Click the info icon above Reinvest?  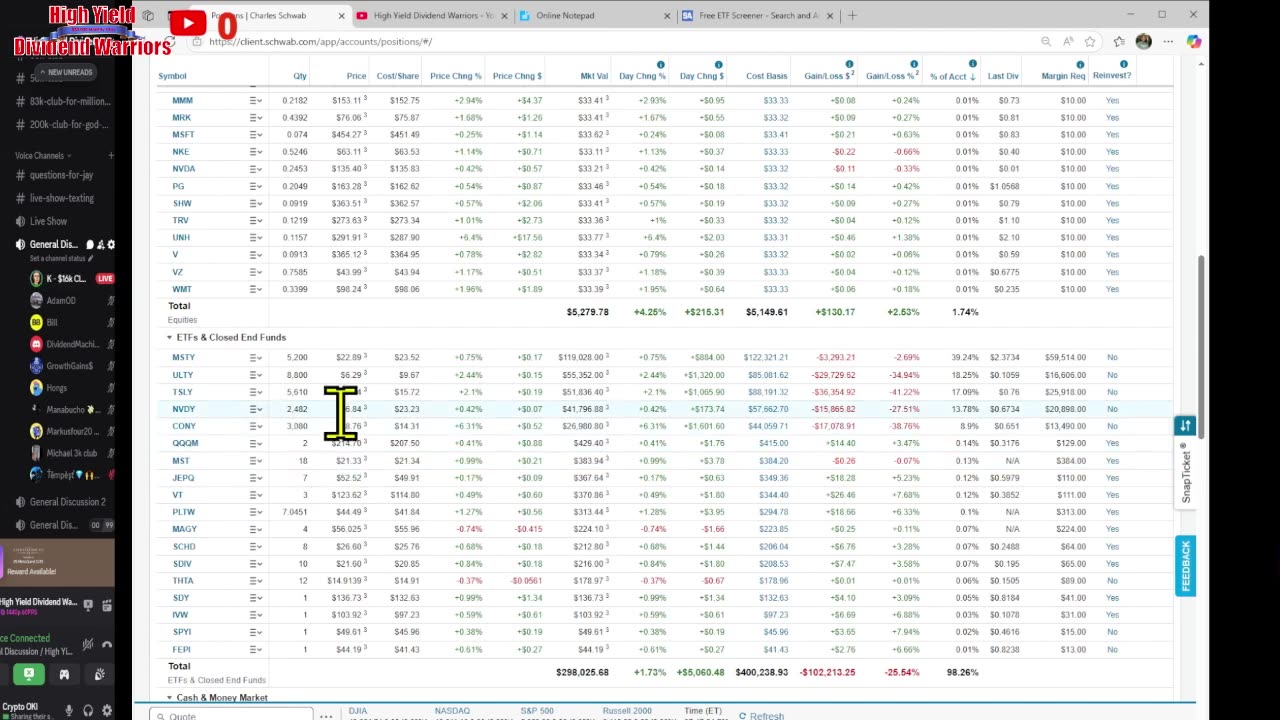pyautogui.click(x=1124, y=65)
